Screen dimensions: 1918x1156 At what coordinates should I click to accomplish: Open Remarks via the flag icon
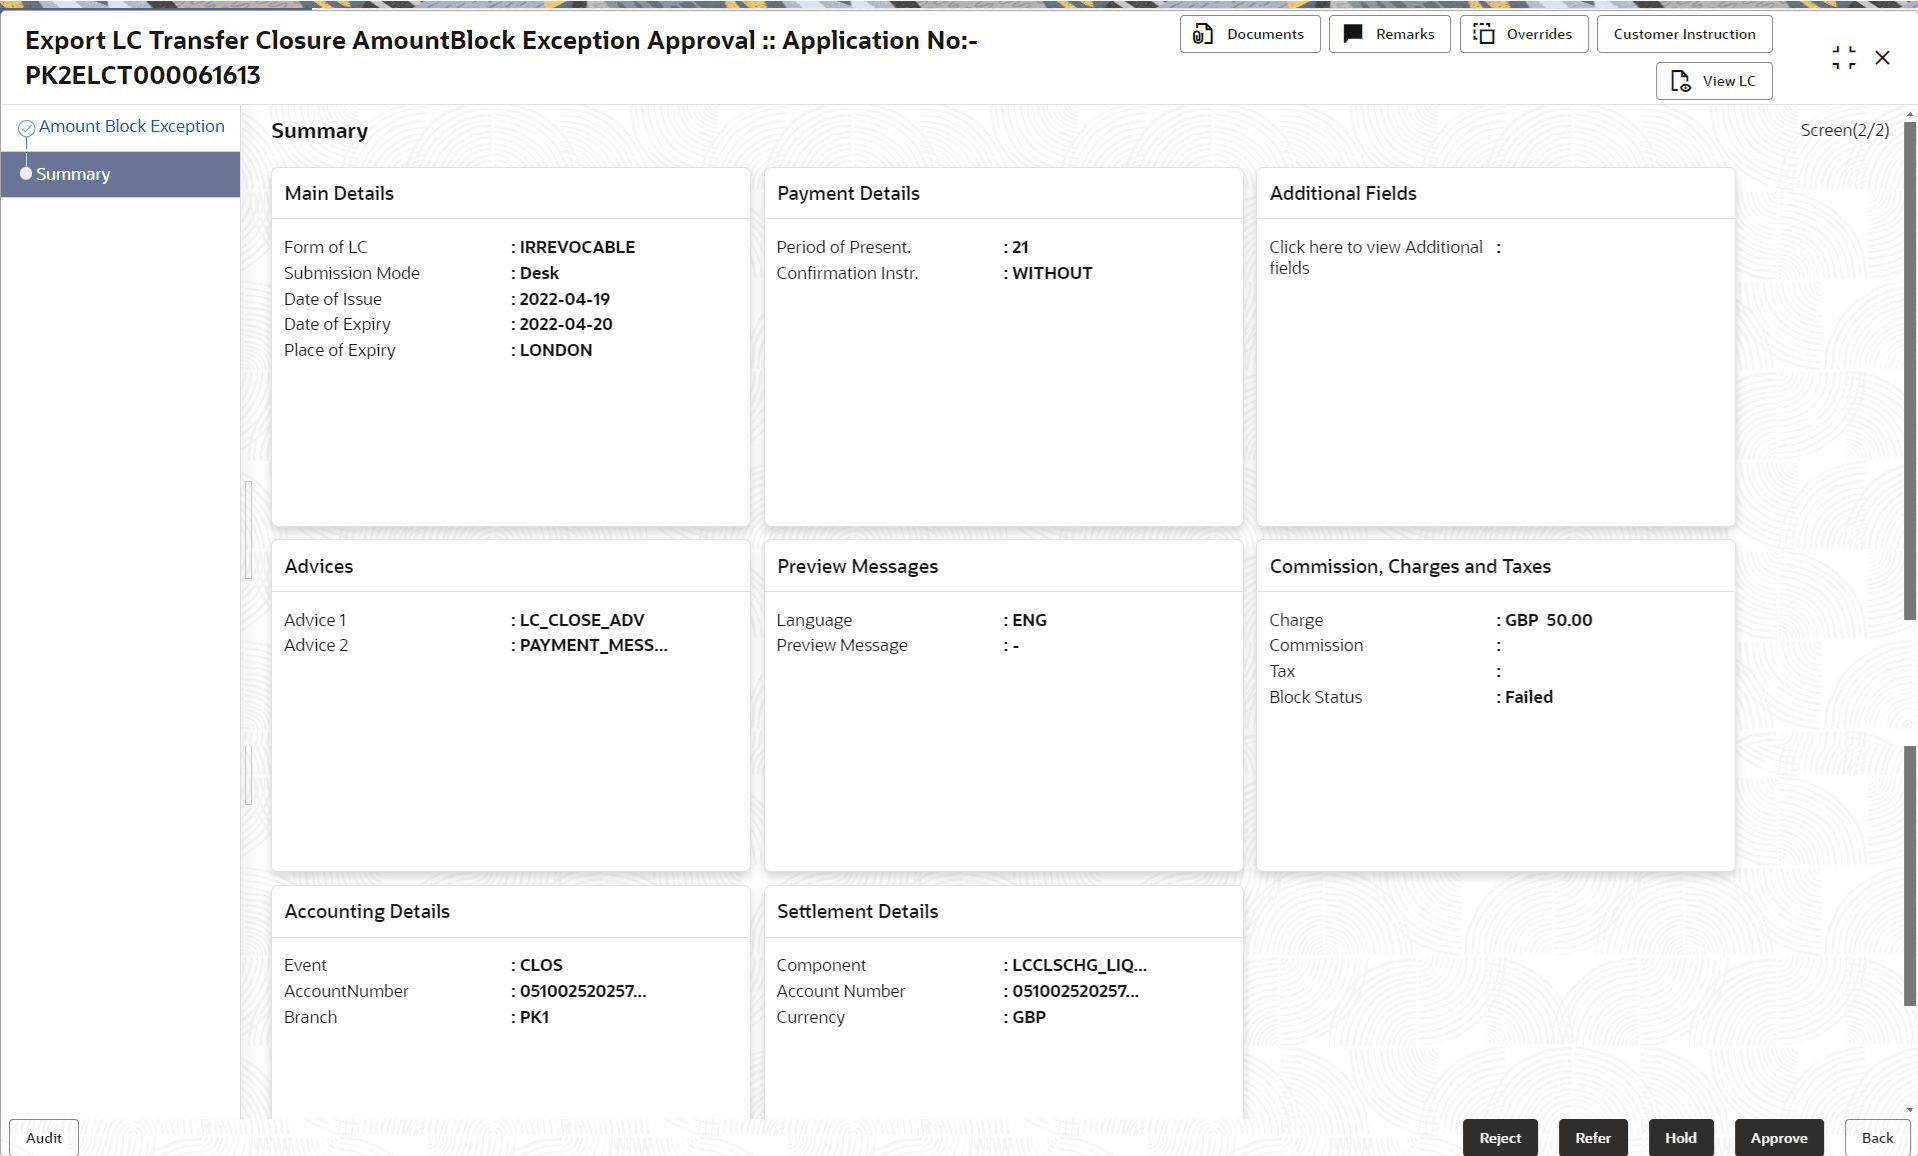pyautogui.click(x=1352, y=33)
